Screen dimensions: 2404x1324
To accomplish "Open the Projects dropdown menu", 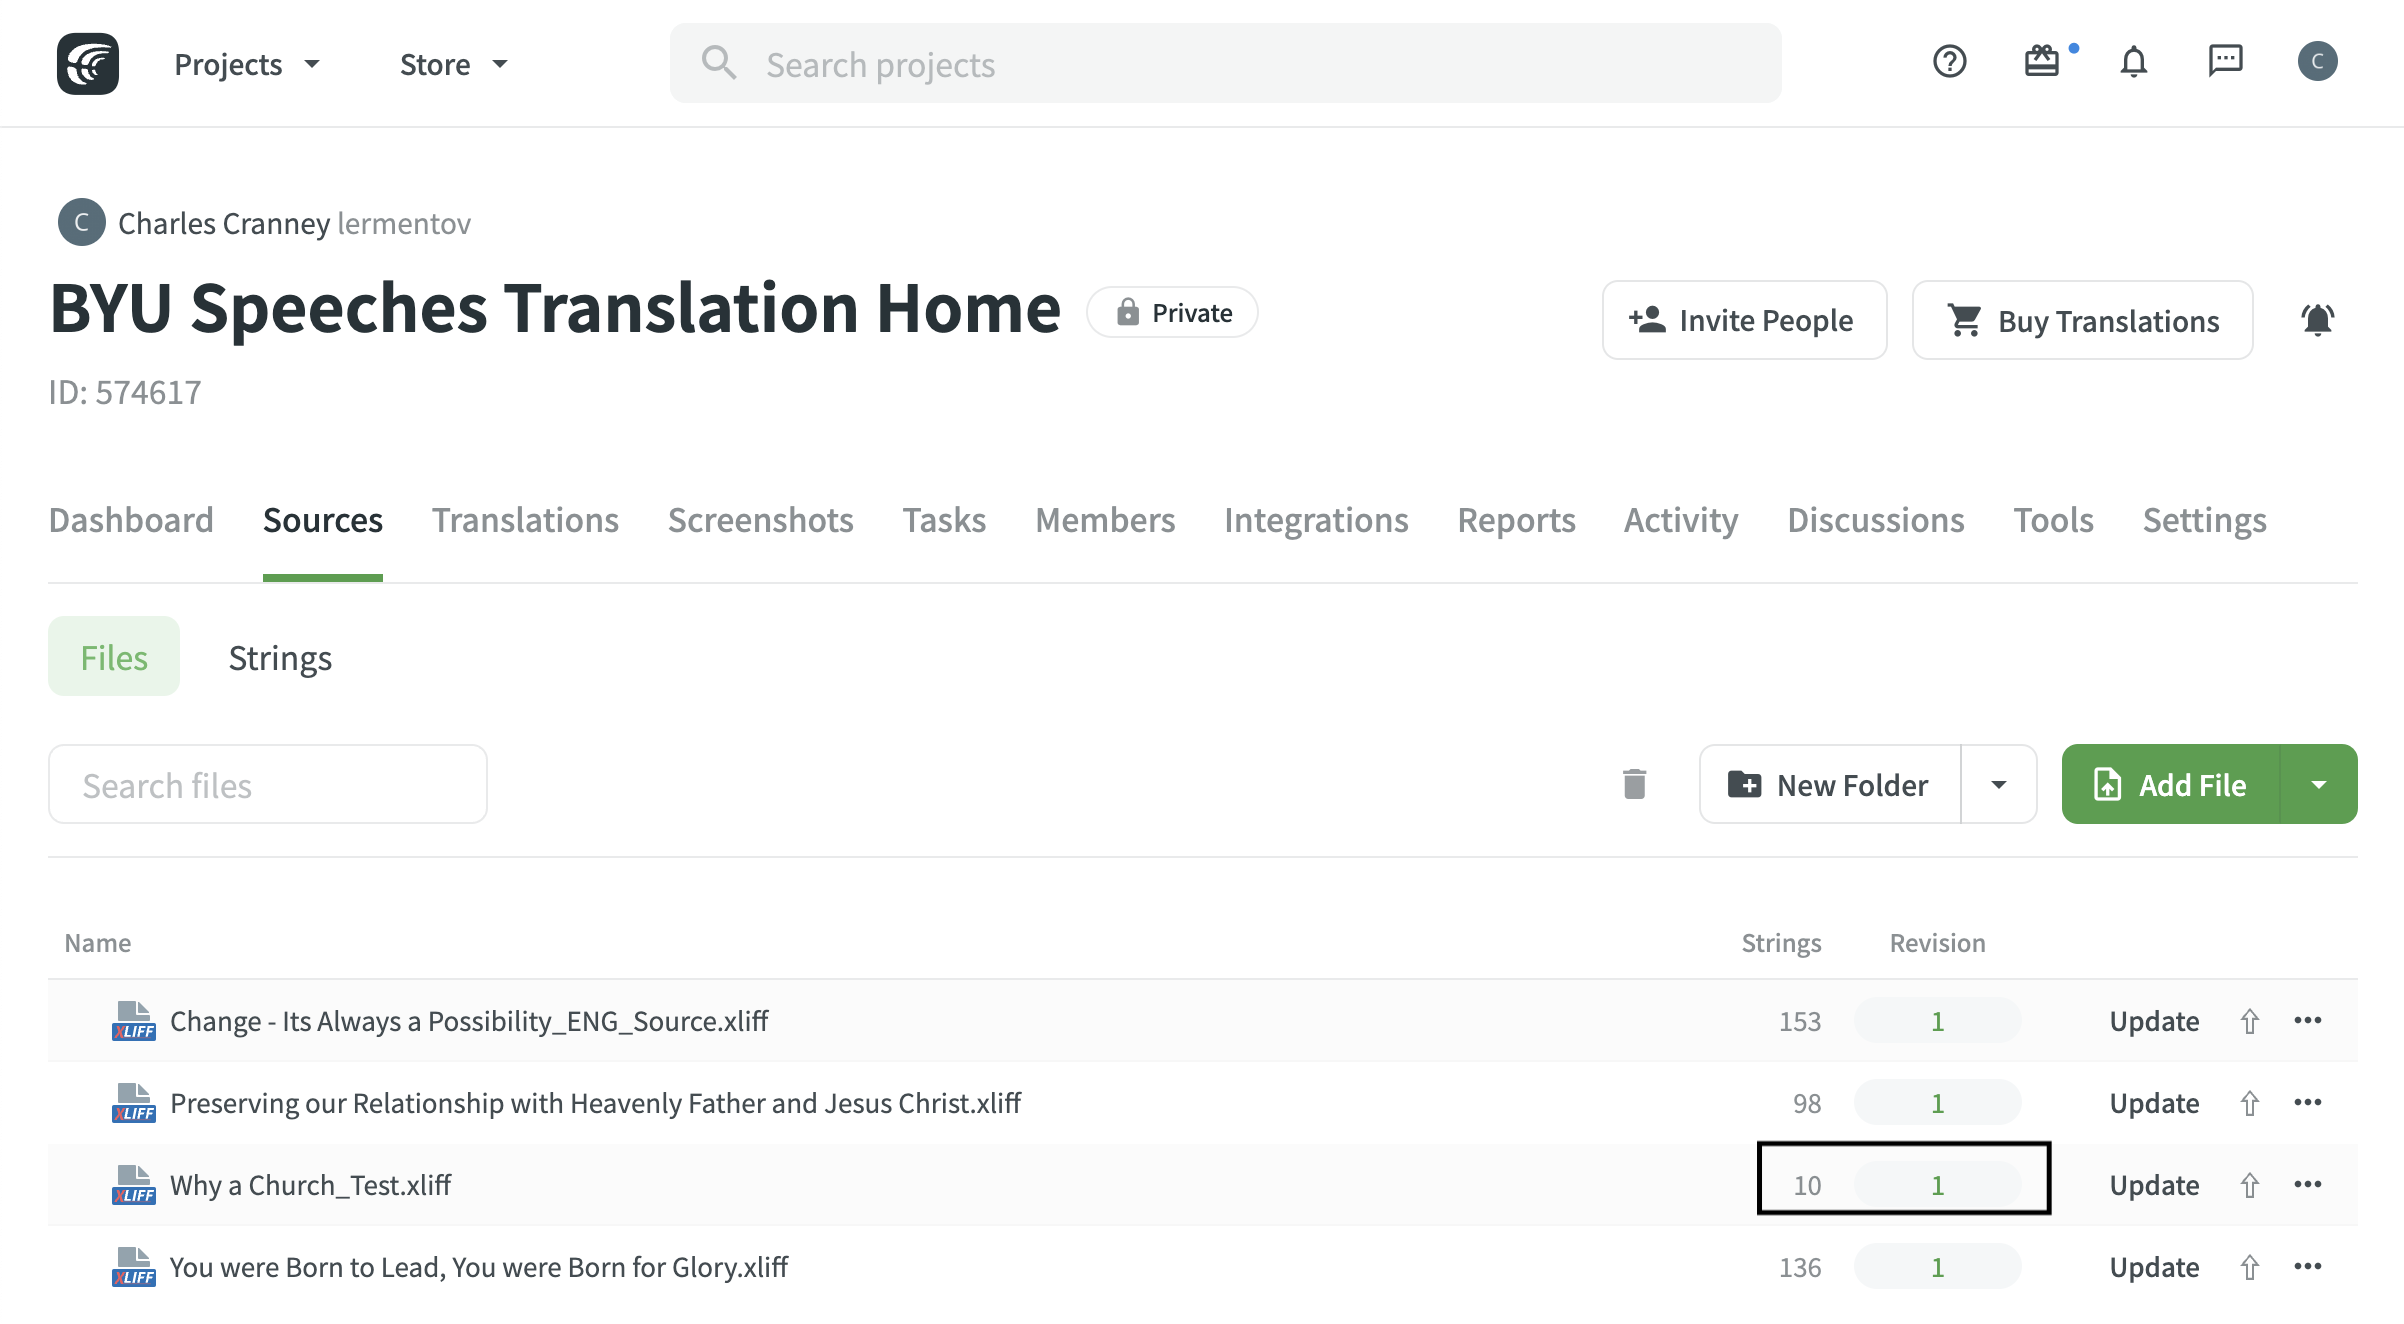I will [247, 64].
